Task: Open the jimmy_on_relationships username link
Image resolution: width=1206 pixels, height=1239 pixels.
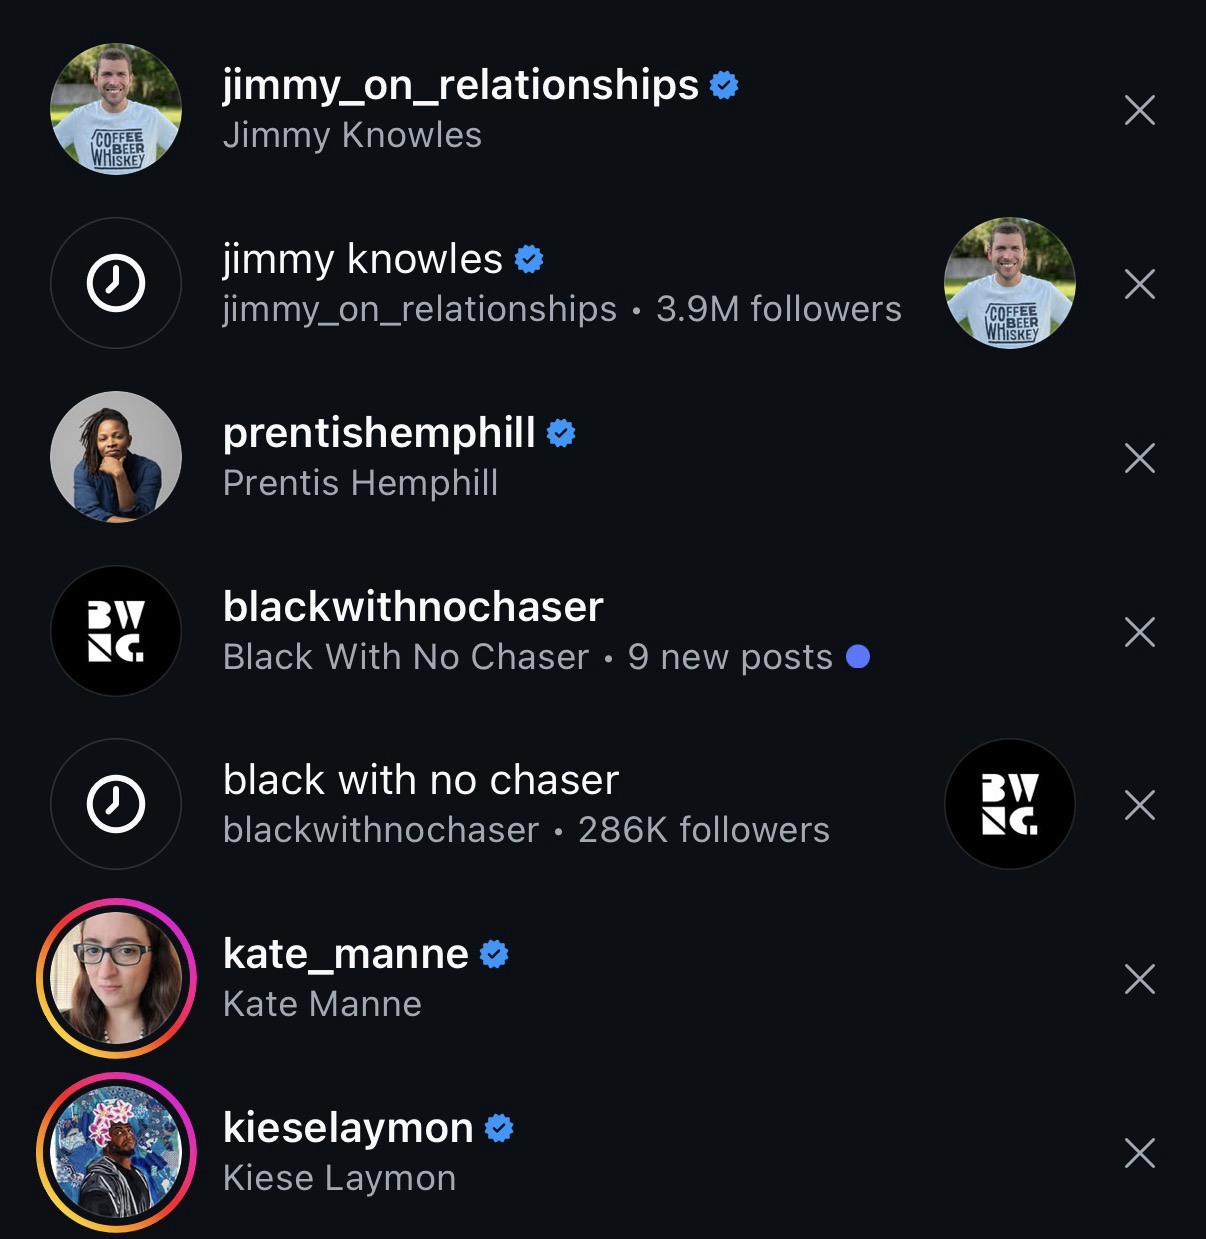Action: [x=460, y=85]
